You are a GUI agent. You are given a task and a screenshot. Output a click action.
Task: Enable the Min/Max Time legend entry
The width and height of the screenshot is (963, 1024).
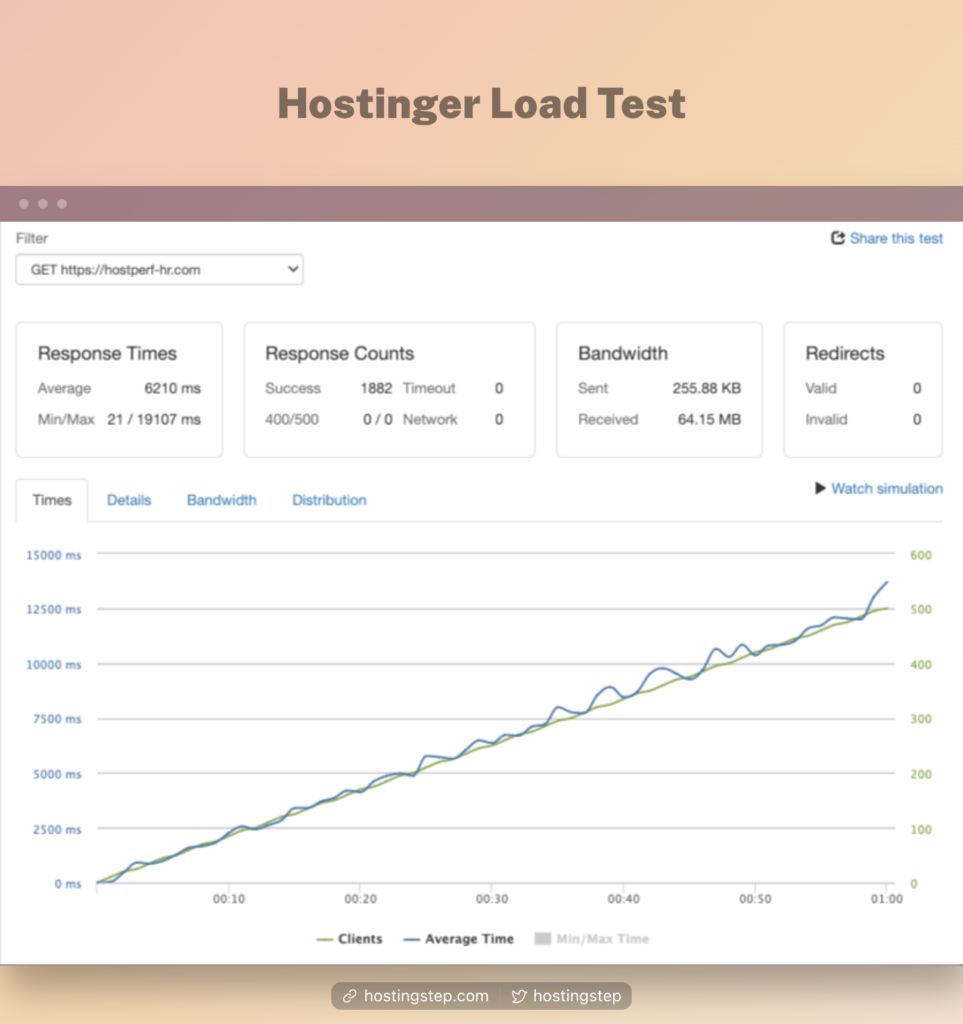point(592,939)
